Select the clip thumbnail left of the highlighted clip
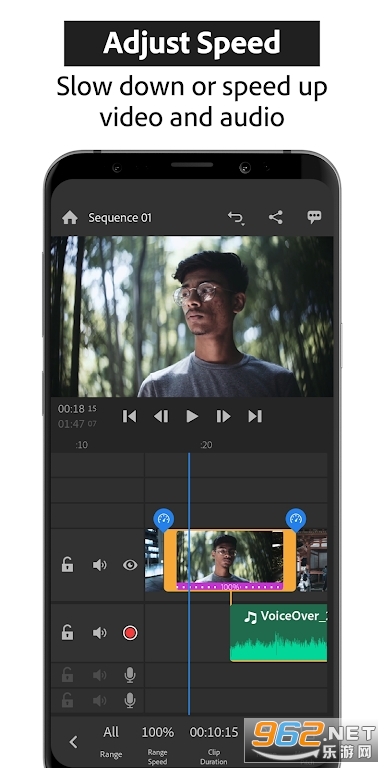This screenshot has height=768, width=384. (154, 560)
